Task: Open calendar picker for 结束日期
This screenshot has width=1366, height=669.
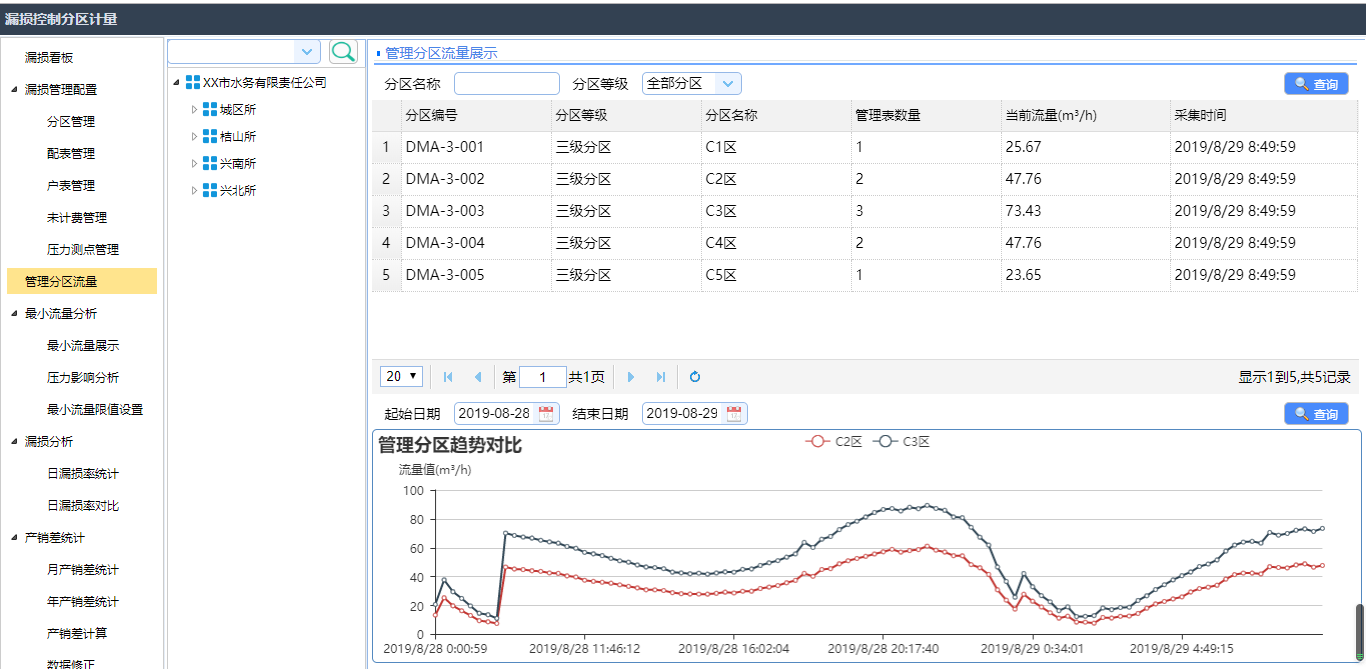Action: click(735, 414)
